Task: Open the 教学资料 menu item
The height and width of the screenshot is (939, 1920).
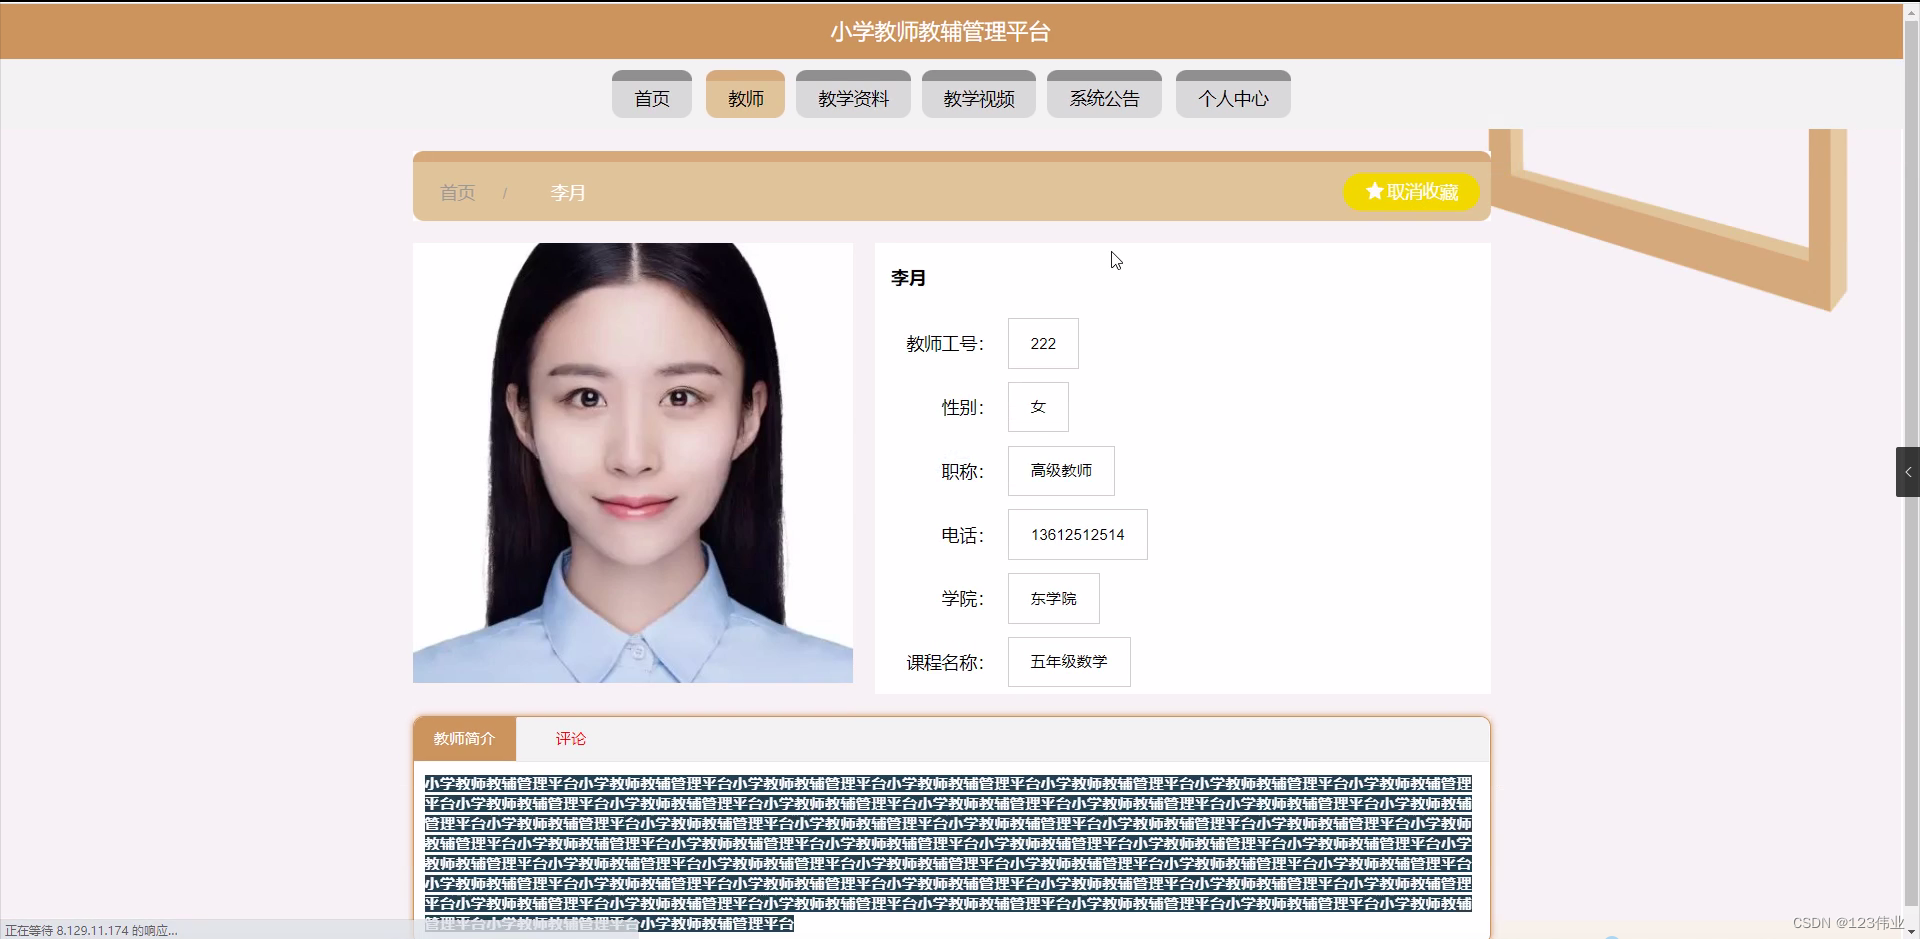Action: 852,96
